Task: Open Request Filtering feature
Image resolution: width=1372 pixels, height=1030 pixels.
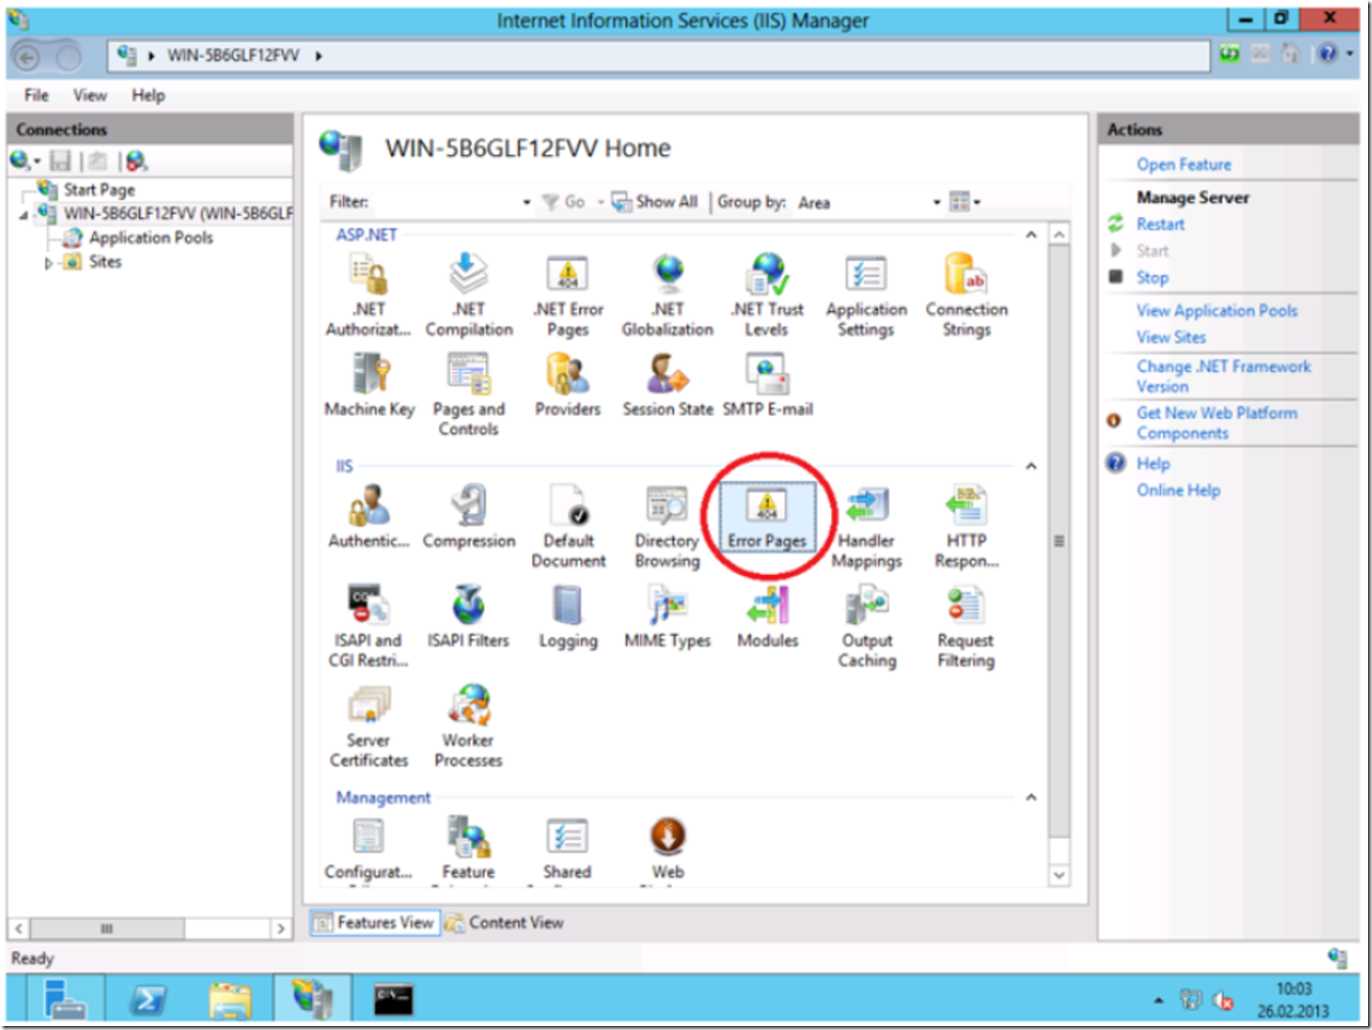Action: (x=966, y=626)
